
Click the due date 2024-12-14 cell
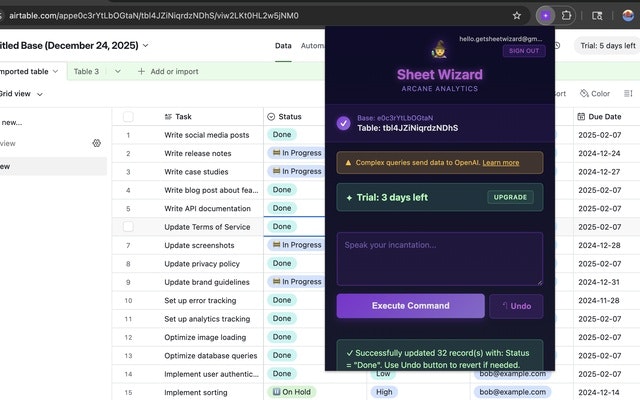click(x=598, y=392)
